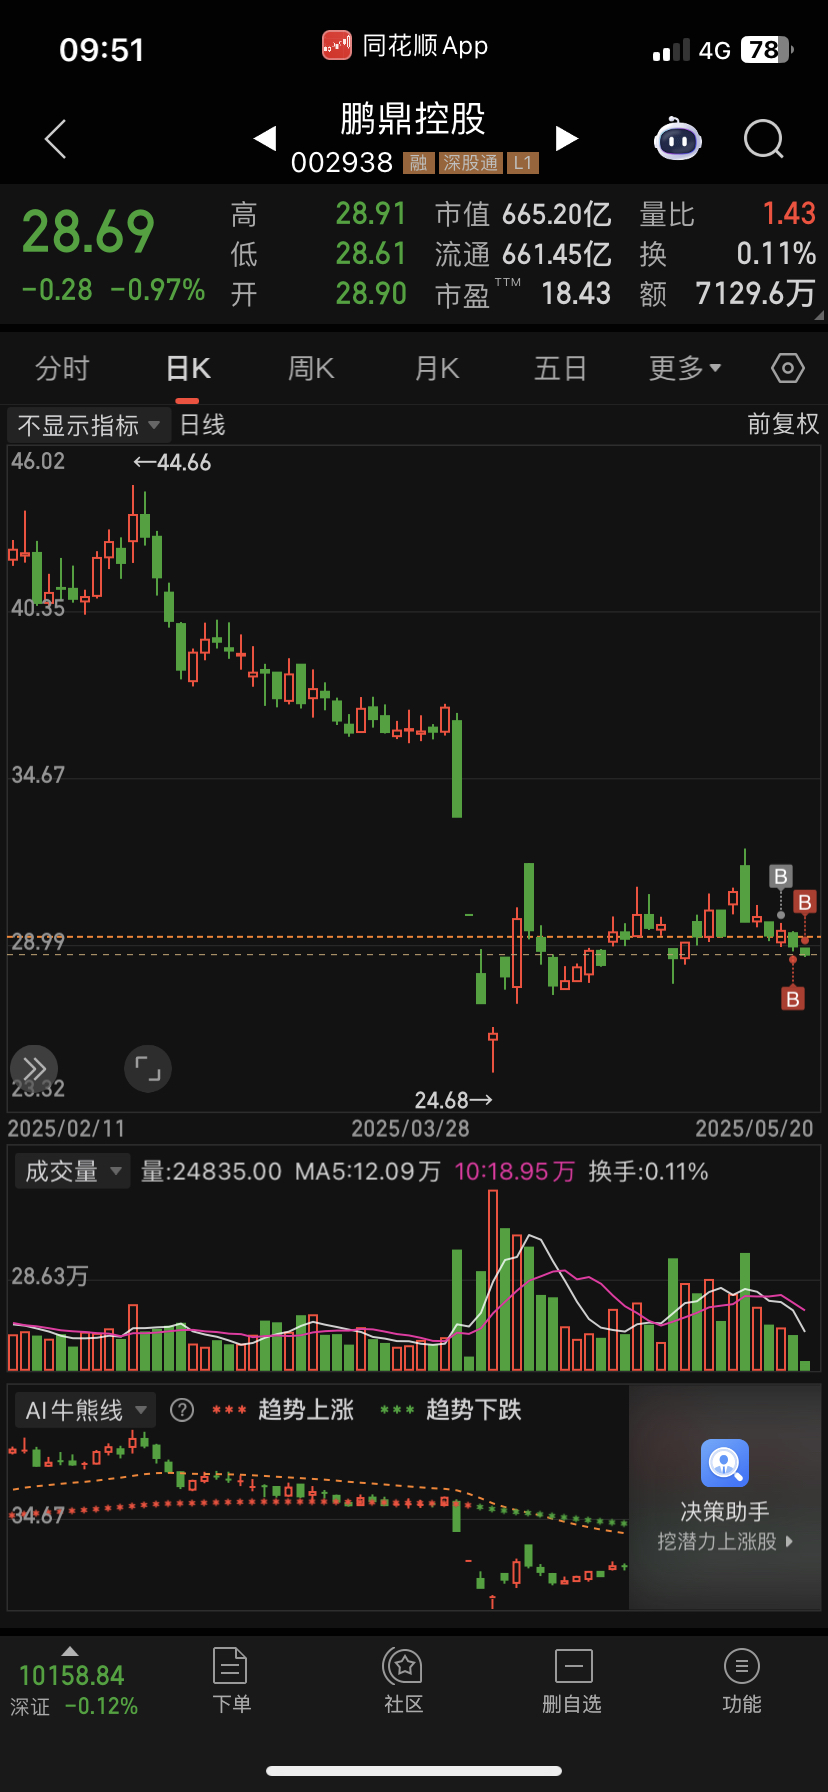Tap the tall red volume bar
The height and width of the screenshot is (1792, 828).
[x=493, y=1280]
